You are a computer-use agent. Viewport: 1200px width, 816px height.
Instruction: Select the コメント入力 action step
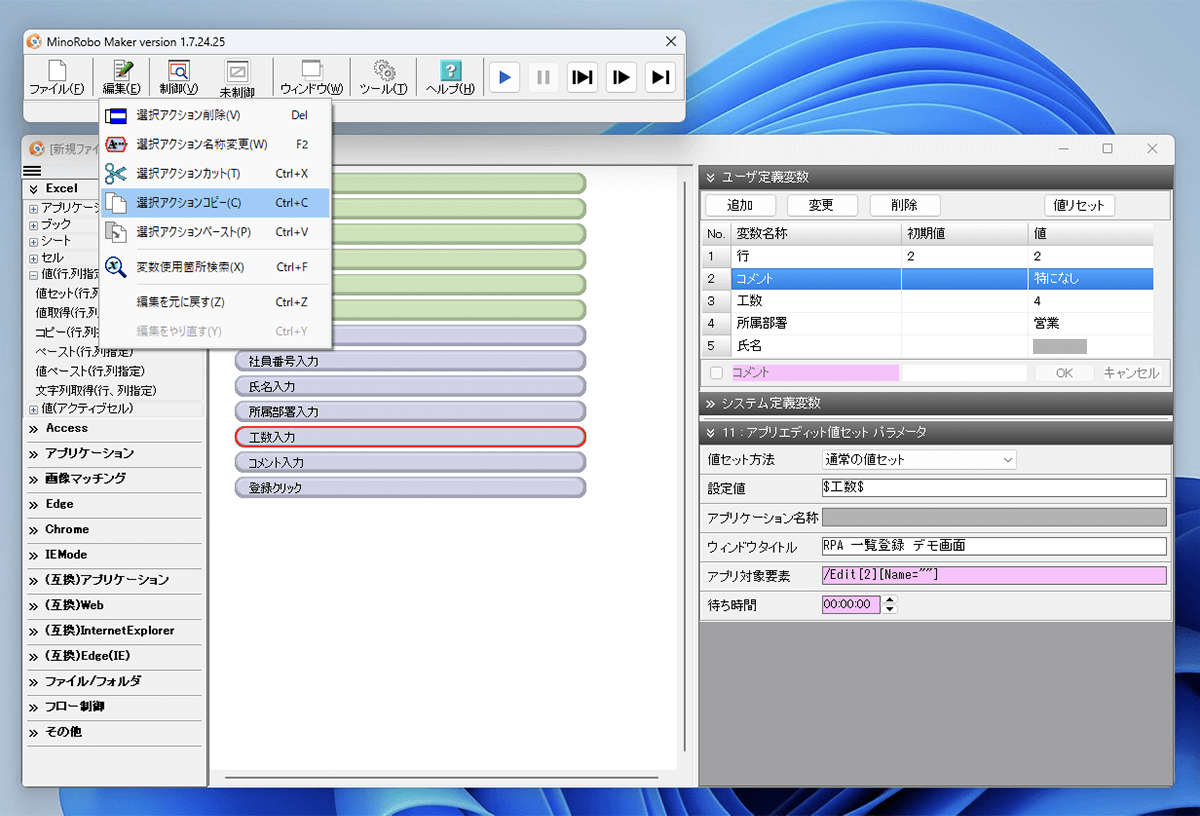click(410, 463)
